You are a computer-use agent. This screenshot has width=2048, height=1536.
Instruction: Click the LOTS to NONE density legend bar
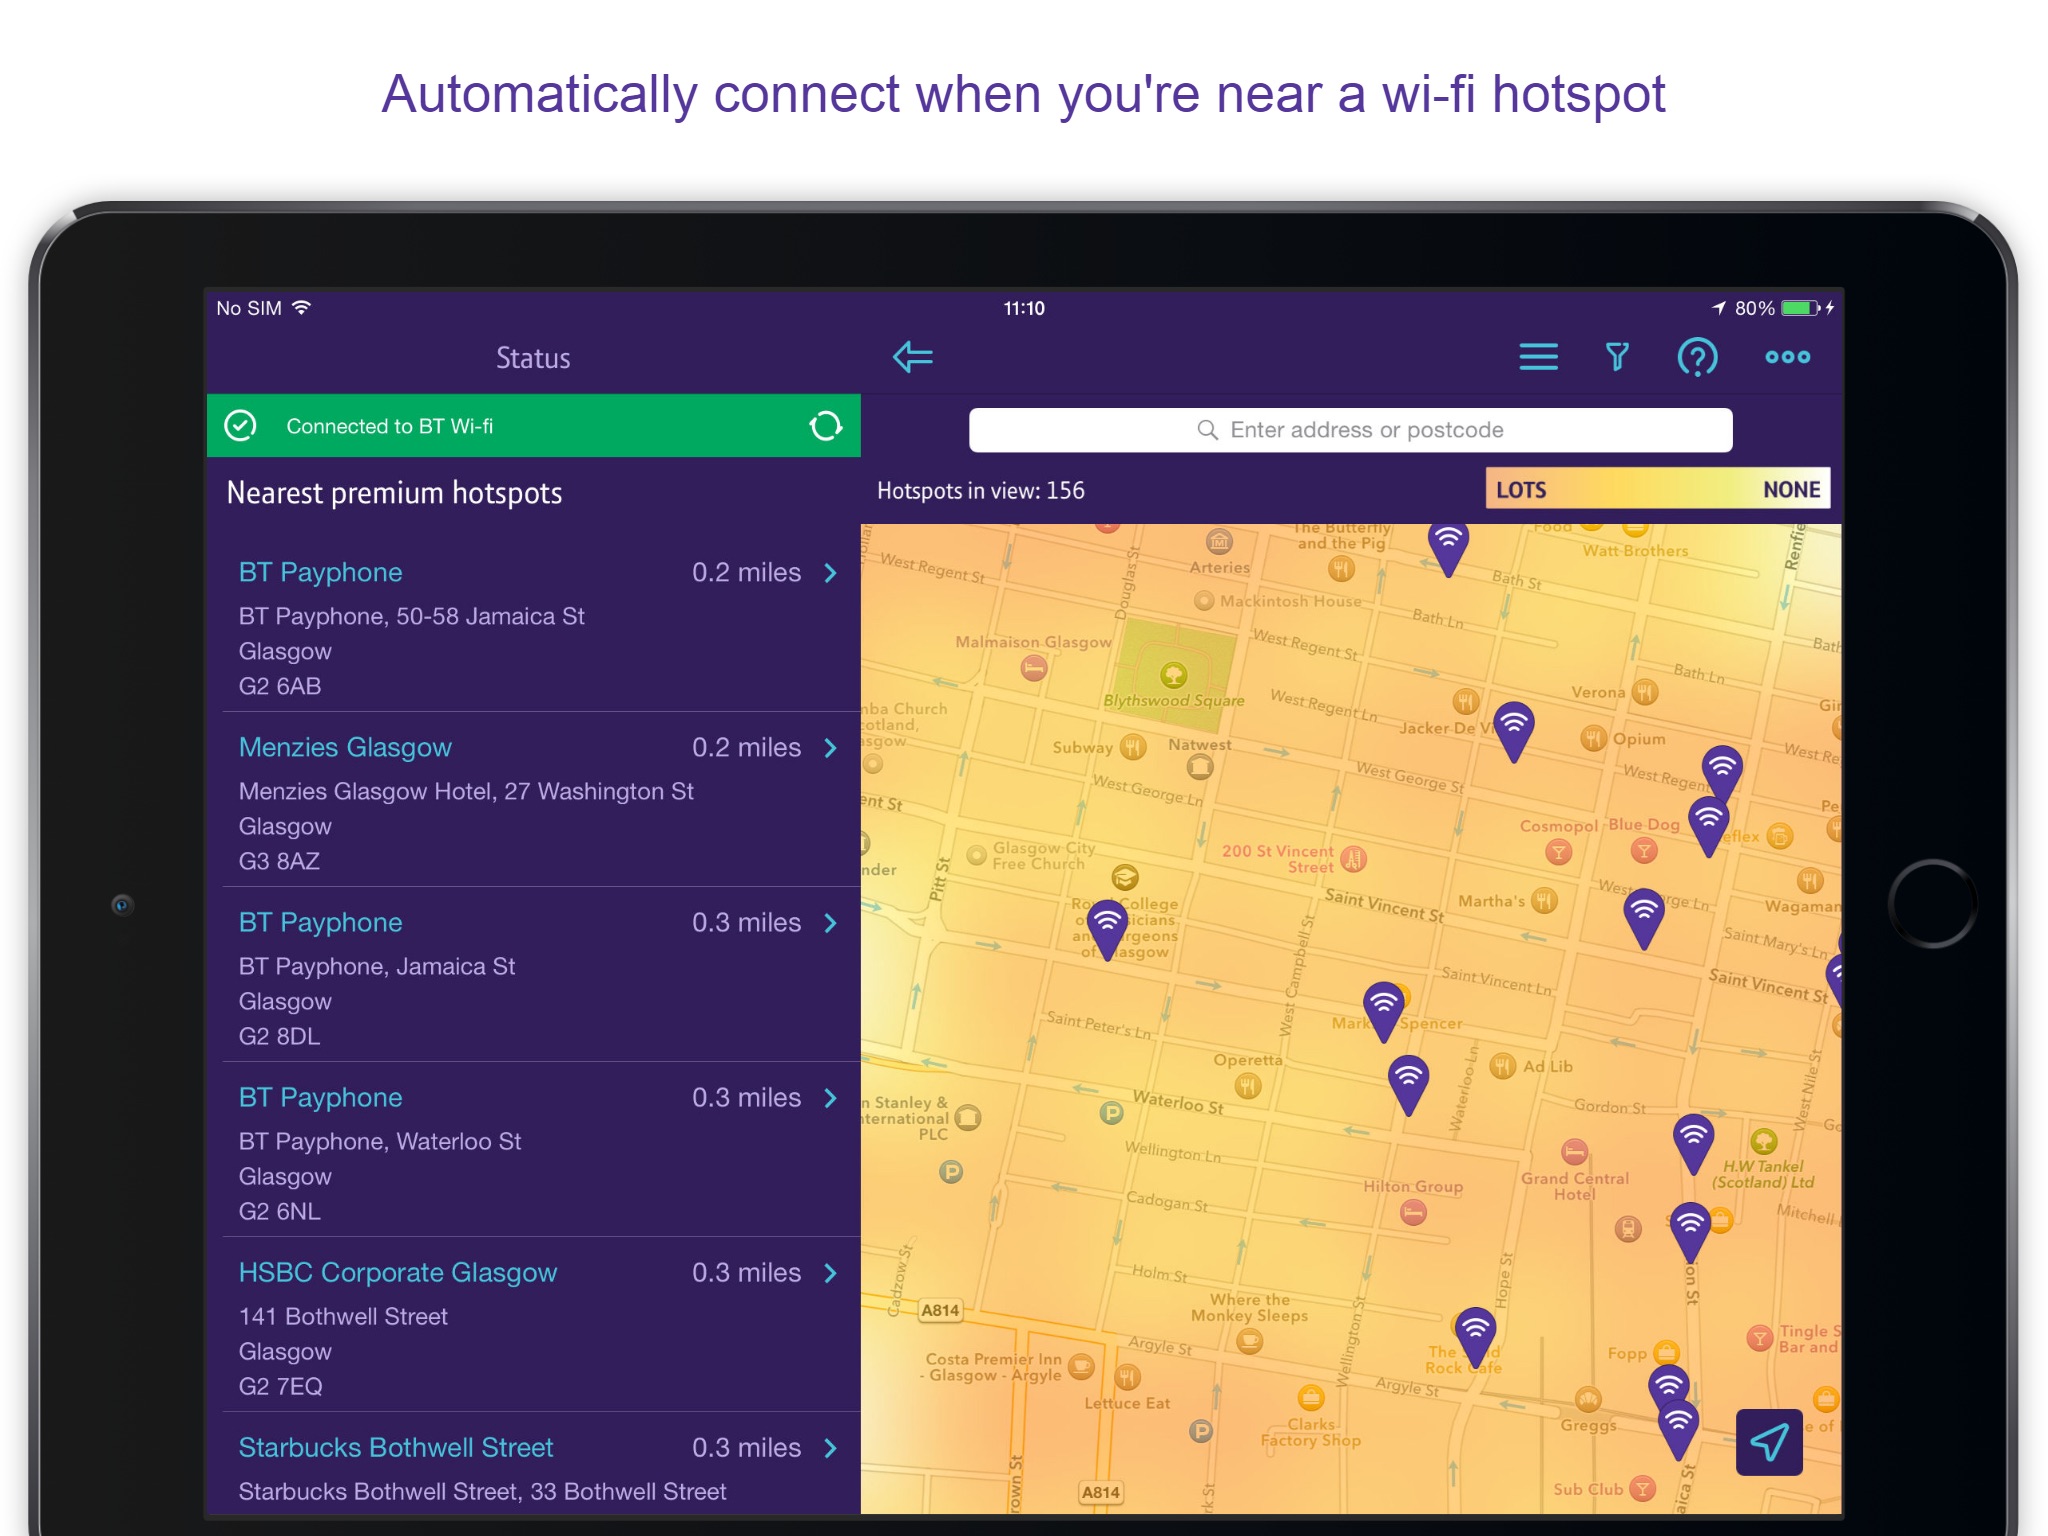pos(1657,489)
